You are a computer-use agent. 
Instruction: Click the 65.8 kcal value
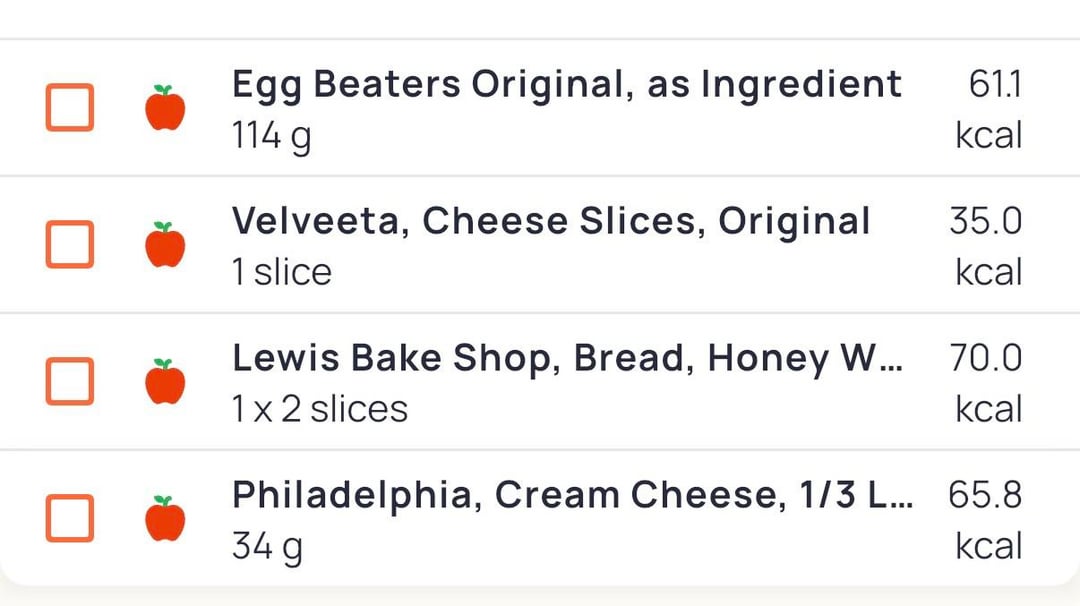coord(987,520)
